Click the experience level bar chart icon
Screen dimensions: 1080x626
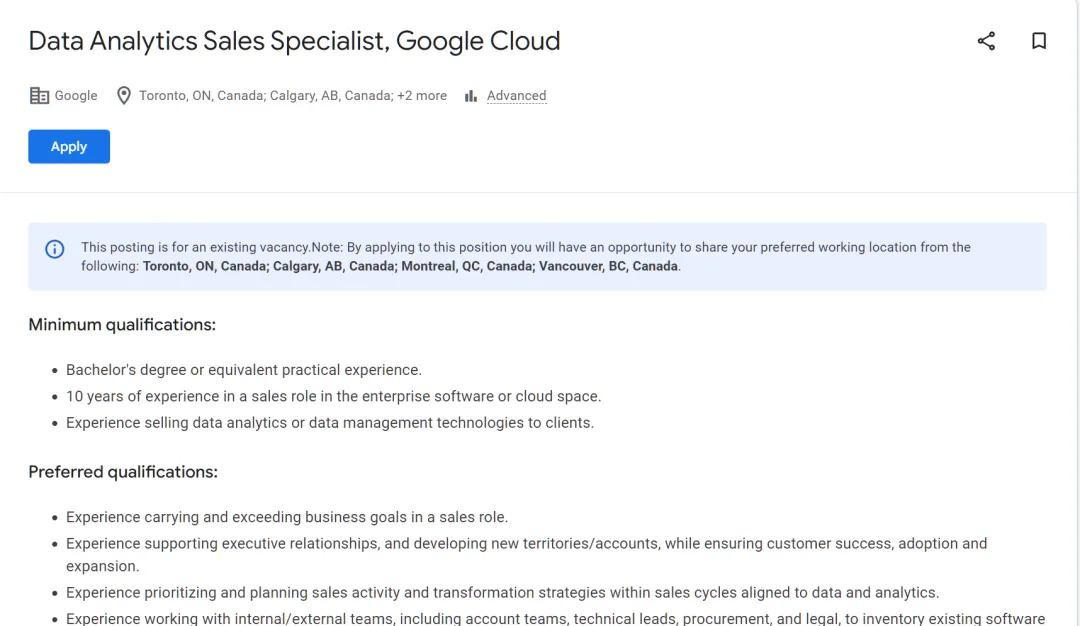click(470, 96)
